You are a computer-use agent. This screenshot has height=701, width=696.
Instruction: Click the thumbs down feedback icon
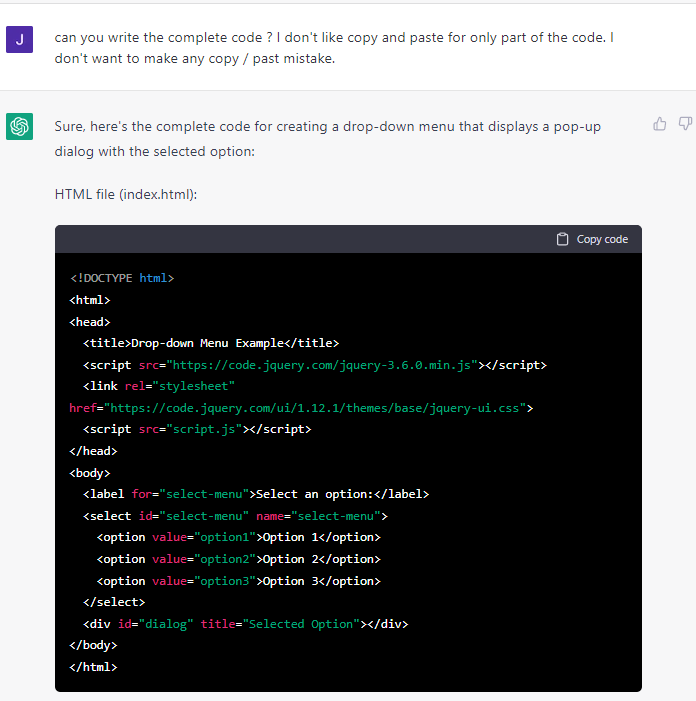tap(685, 124)
